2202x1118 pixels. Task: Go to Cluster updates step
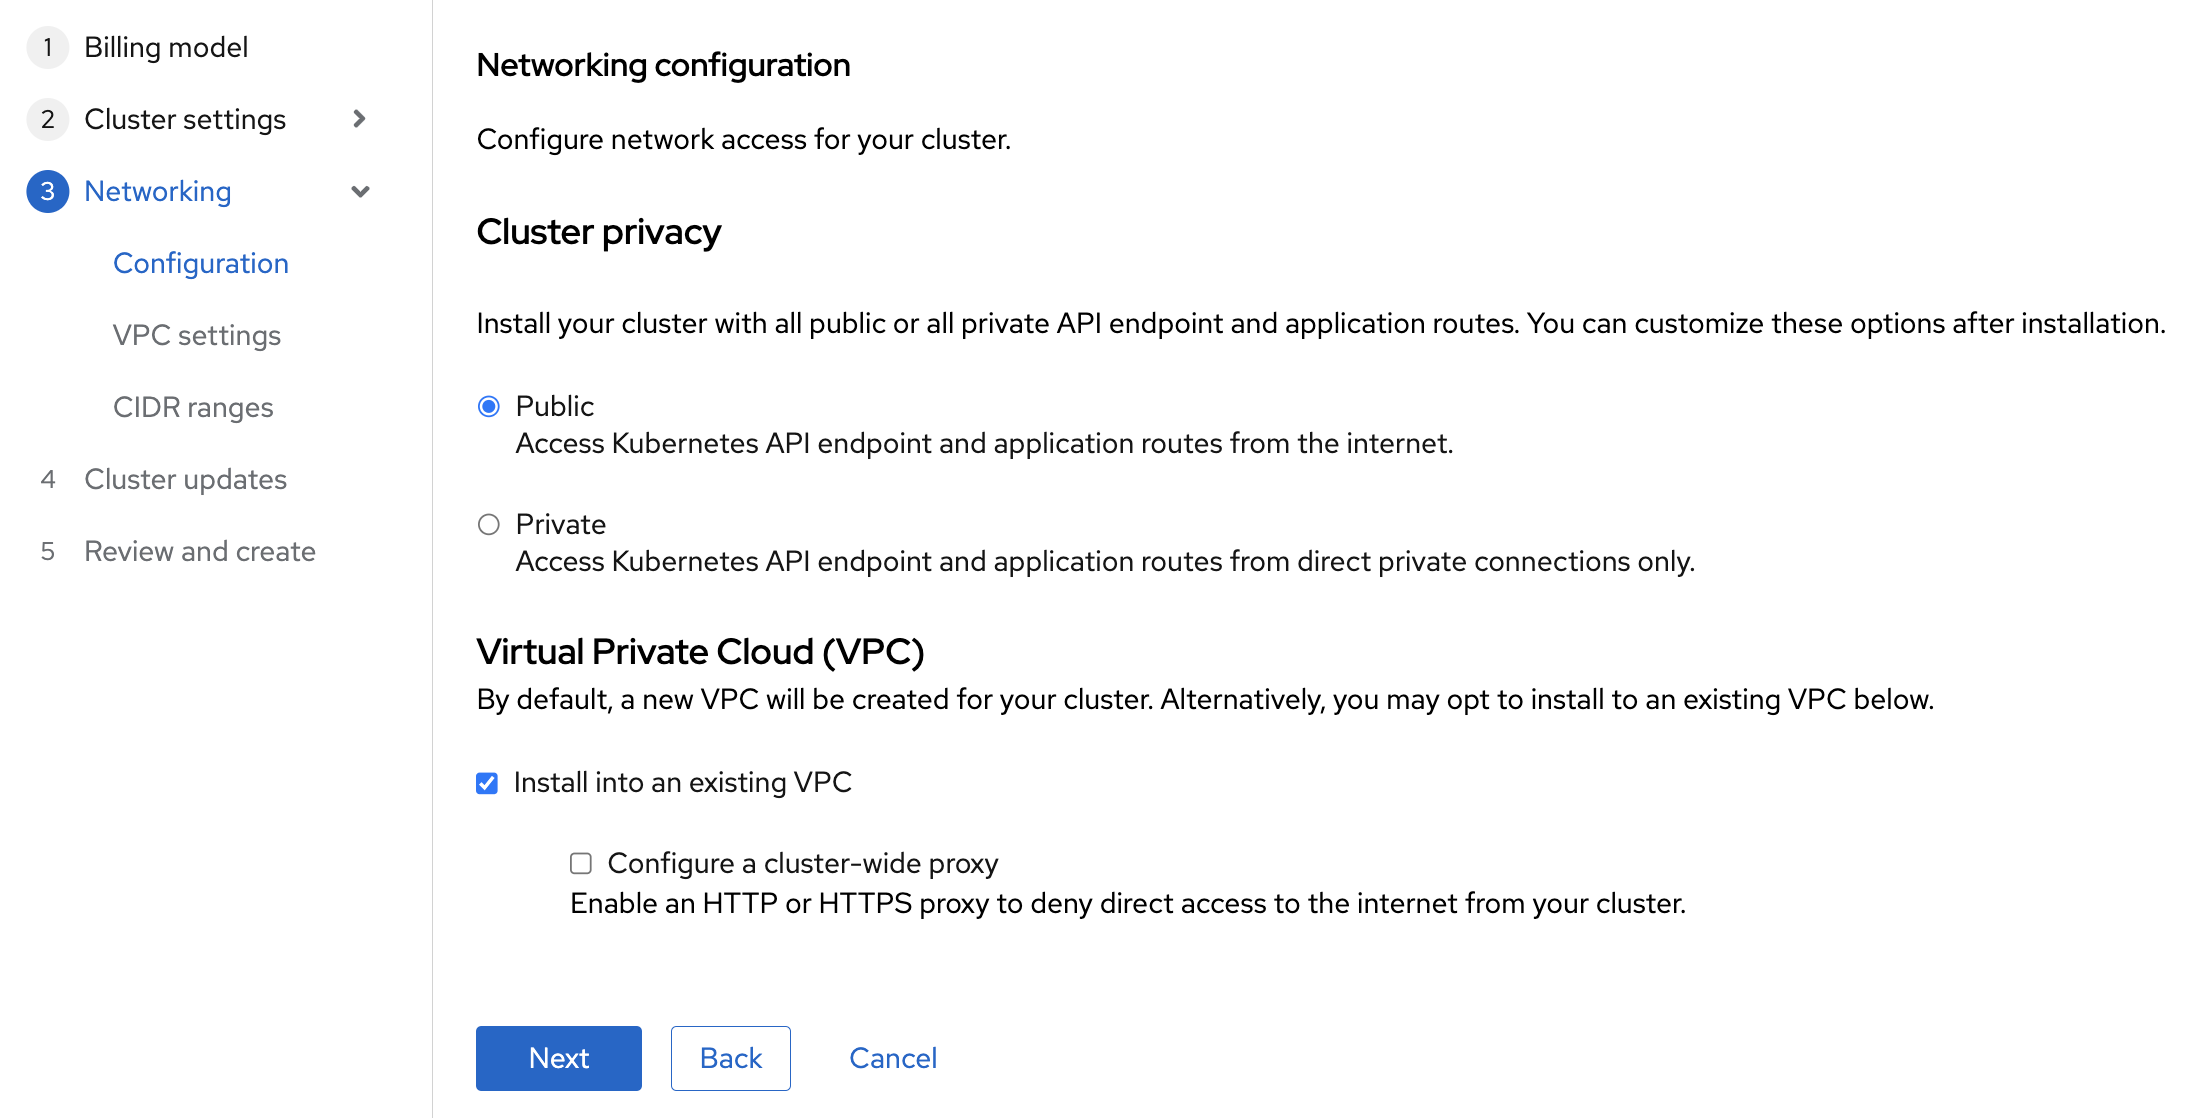point(185,479)
